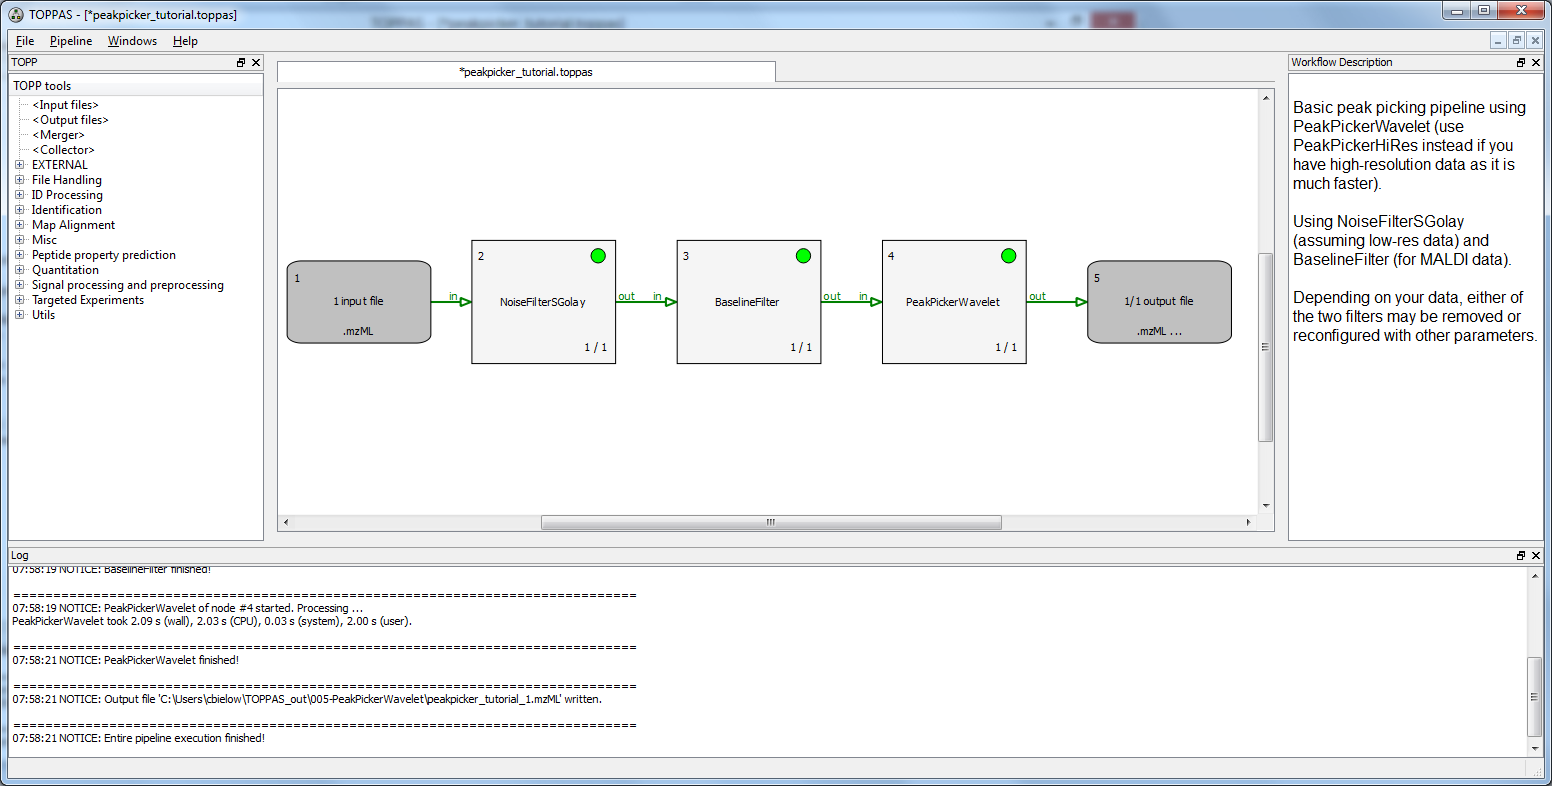Select the <Merger> tree item
Viewport: 1552px width, 786px height.
(58, 135)
